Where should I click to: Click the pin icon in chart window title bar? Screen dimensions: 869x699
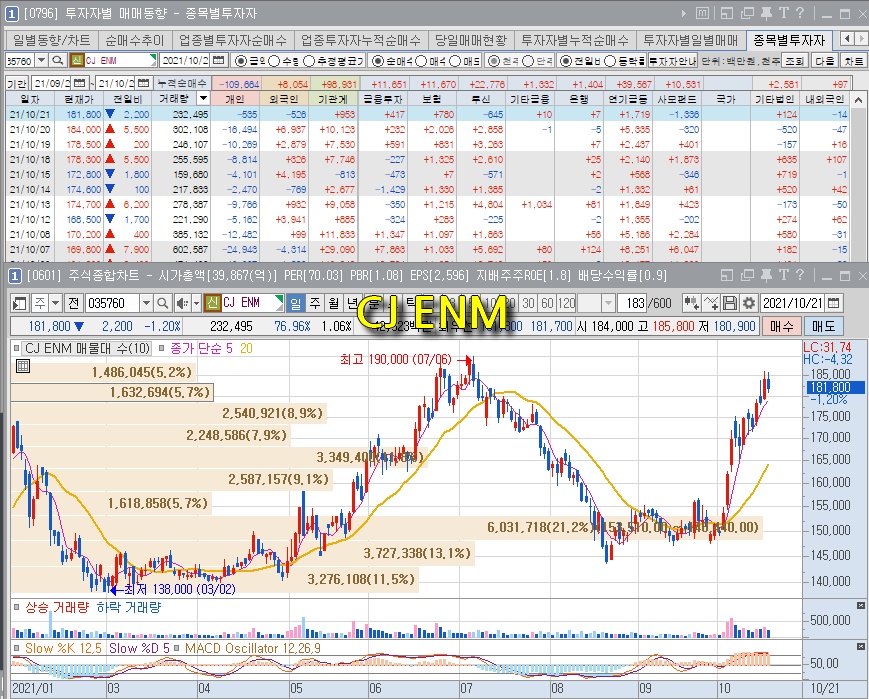pos(766,275)
